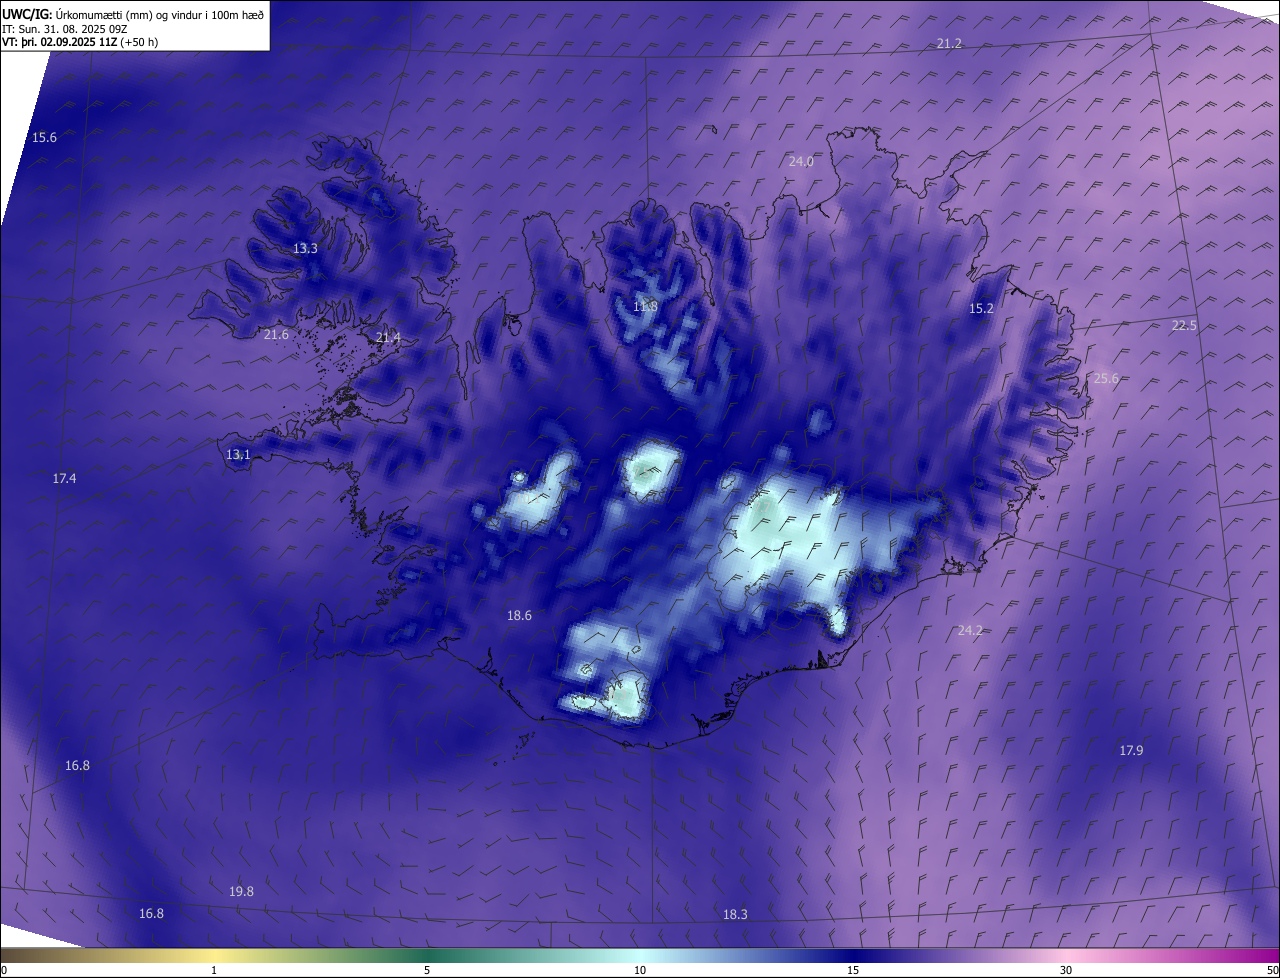Click the legend tick label '10'
Image resolution: width=1280 pixels, height=978 pixels.
640,971
